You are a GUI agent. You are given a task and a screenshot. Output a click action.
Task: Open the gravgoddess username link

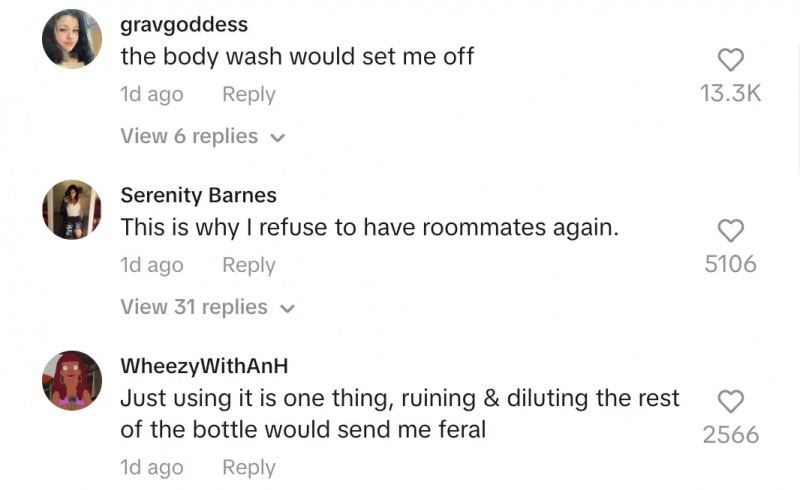click(184, 24)
